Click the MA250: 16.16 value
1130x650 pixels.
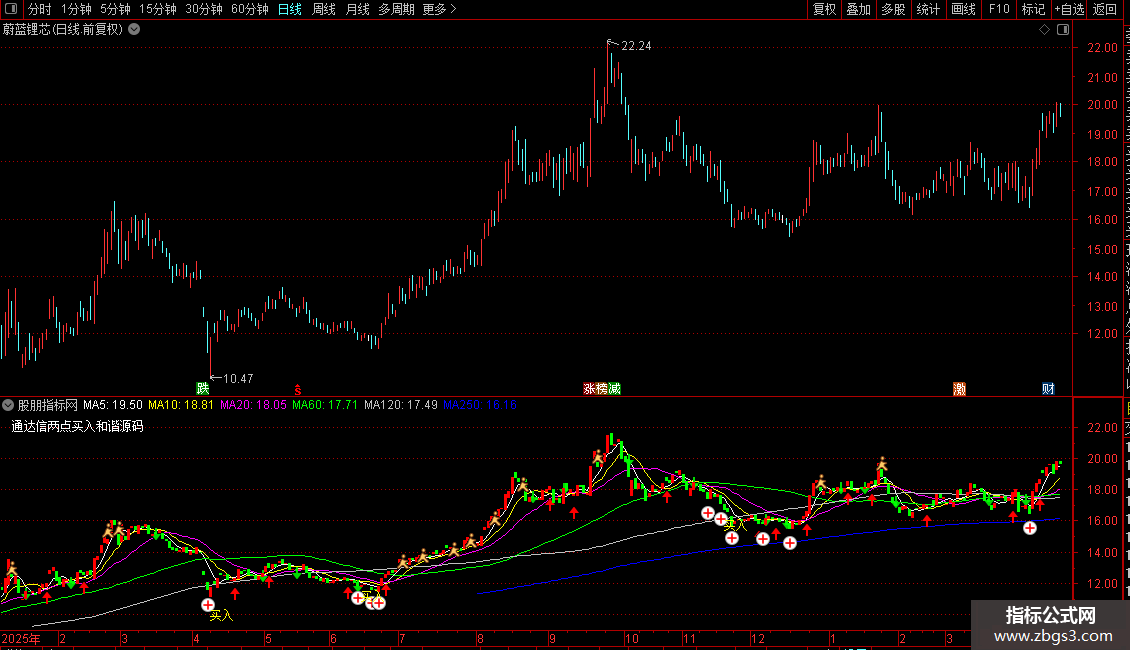[x=479, y=405]
